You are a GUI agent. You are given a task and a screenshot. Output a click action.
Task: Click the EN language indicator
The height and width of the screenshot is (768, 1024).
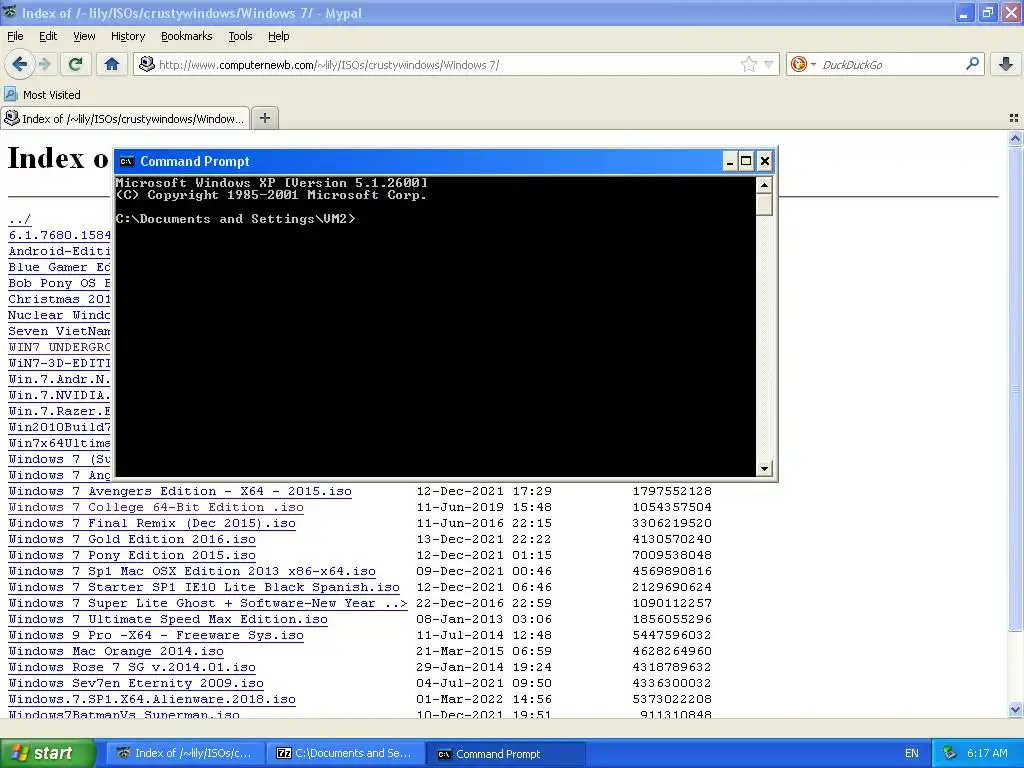912,753
